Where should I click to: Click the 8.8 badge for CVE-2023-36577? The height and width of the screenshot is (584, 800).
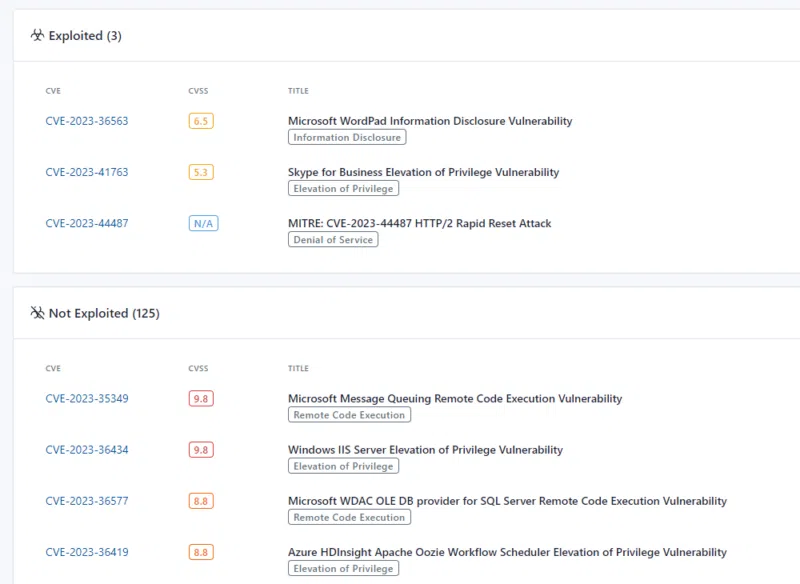point(199,501)
